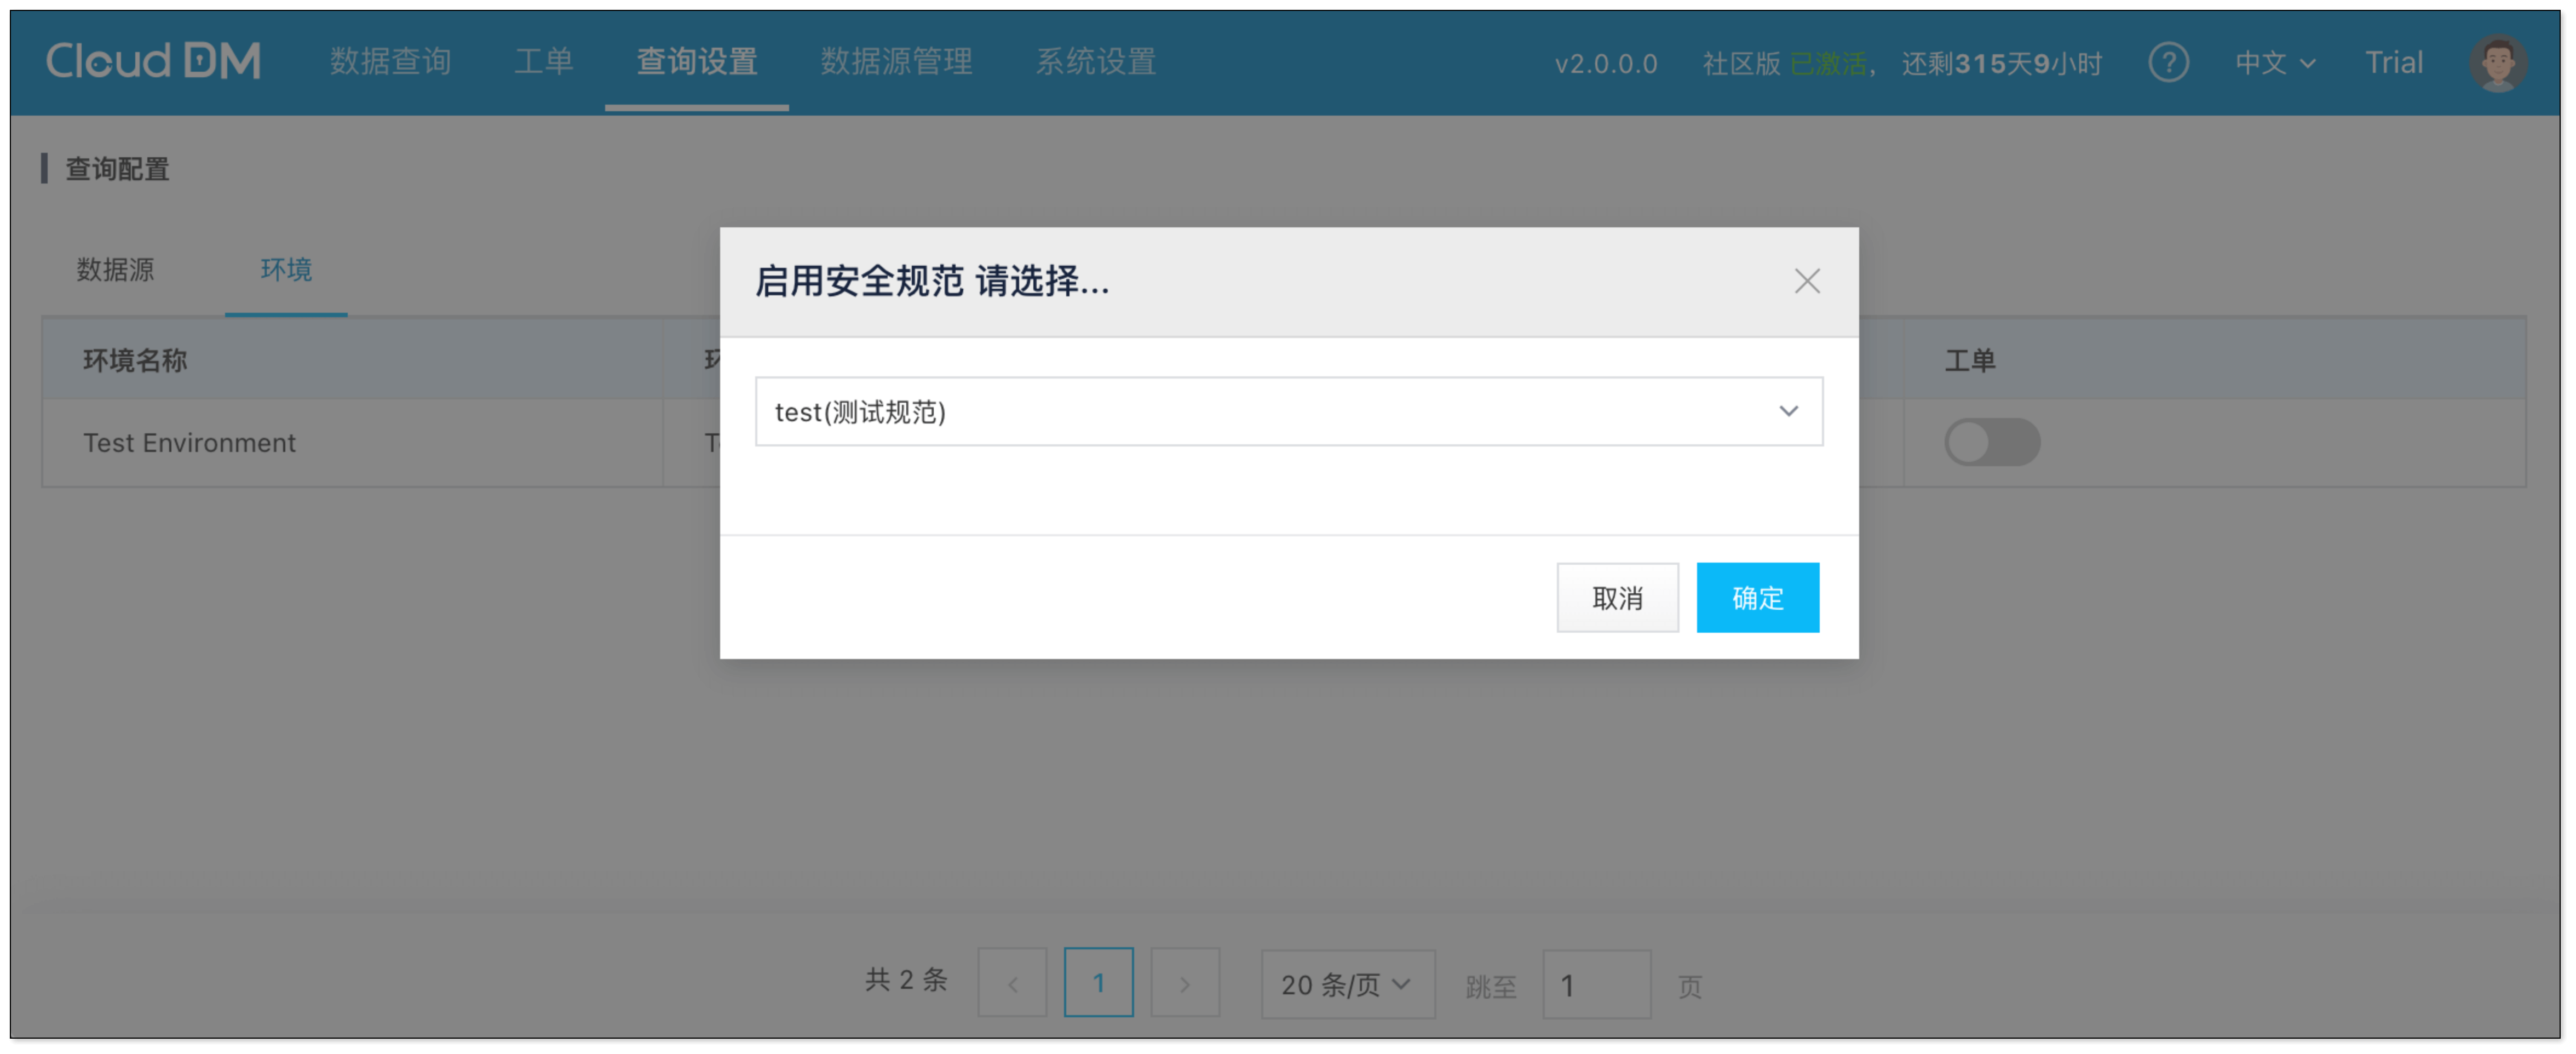Viewport: 2576px width, 1054px height.
Task: Open the 中文 language dropdown
Action: [2274, 63]
